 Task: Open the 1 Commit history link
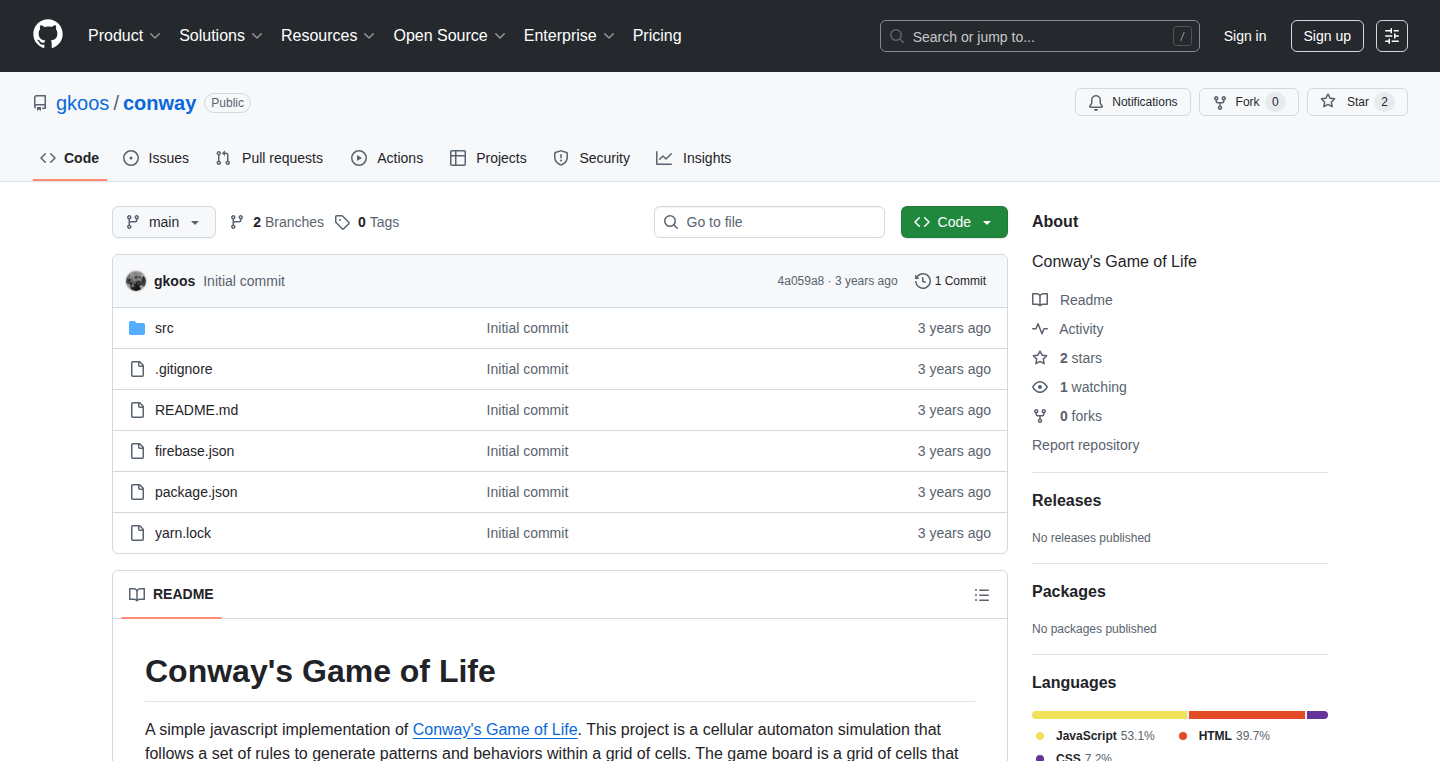pyautogui.click(x=951, y=281)
